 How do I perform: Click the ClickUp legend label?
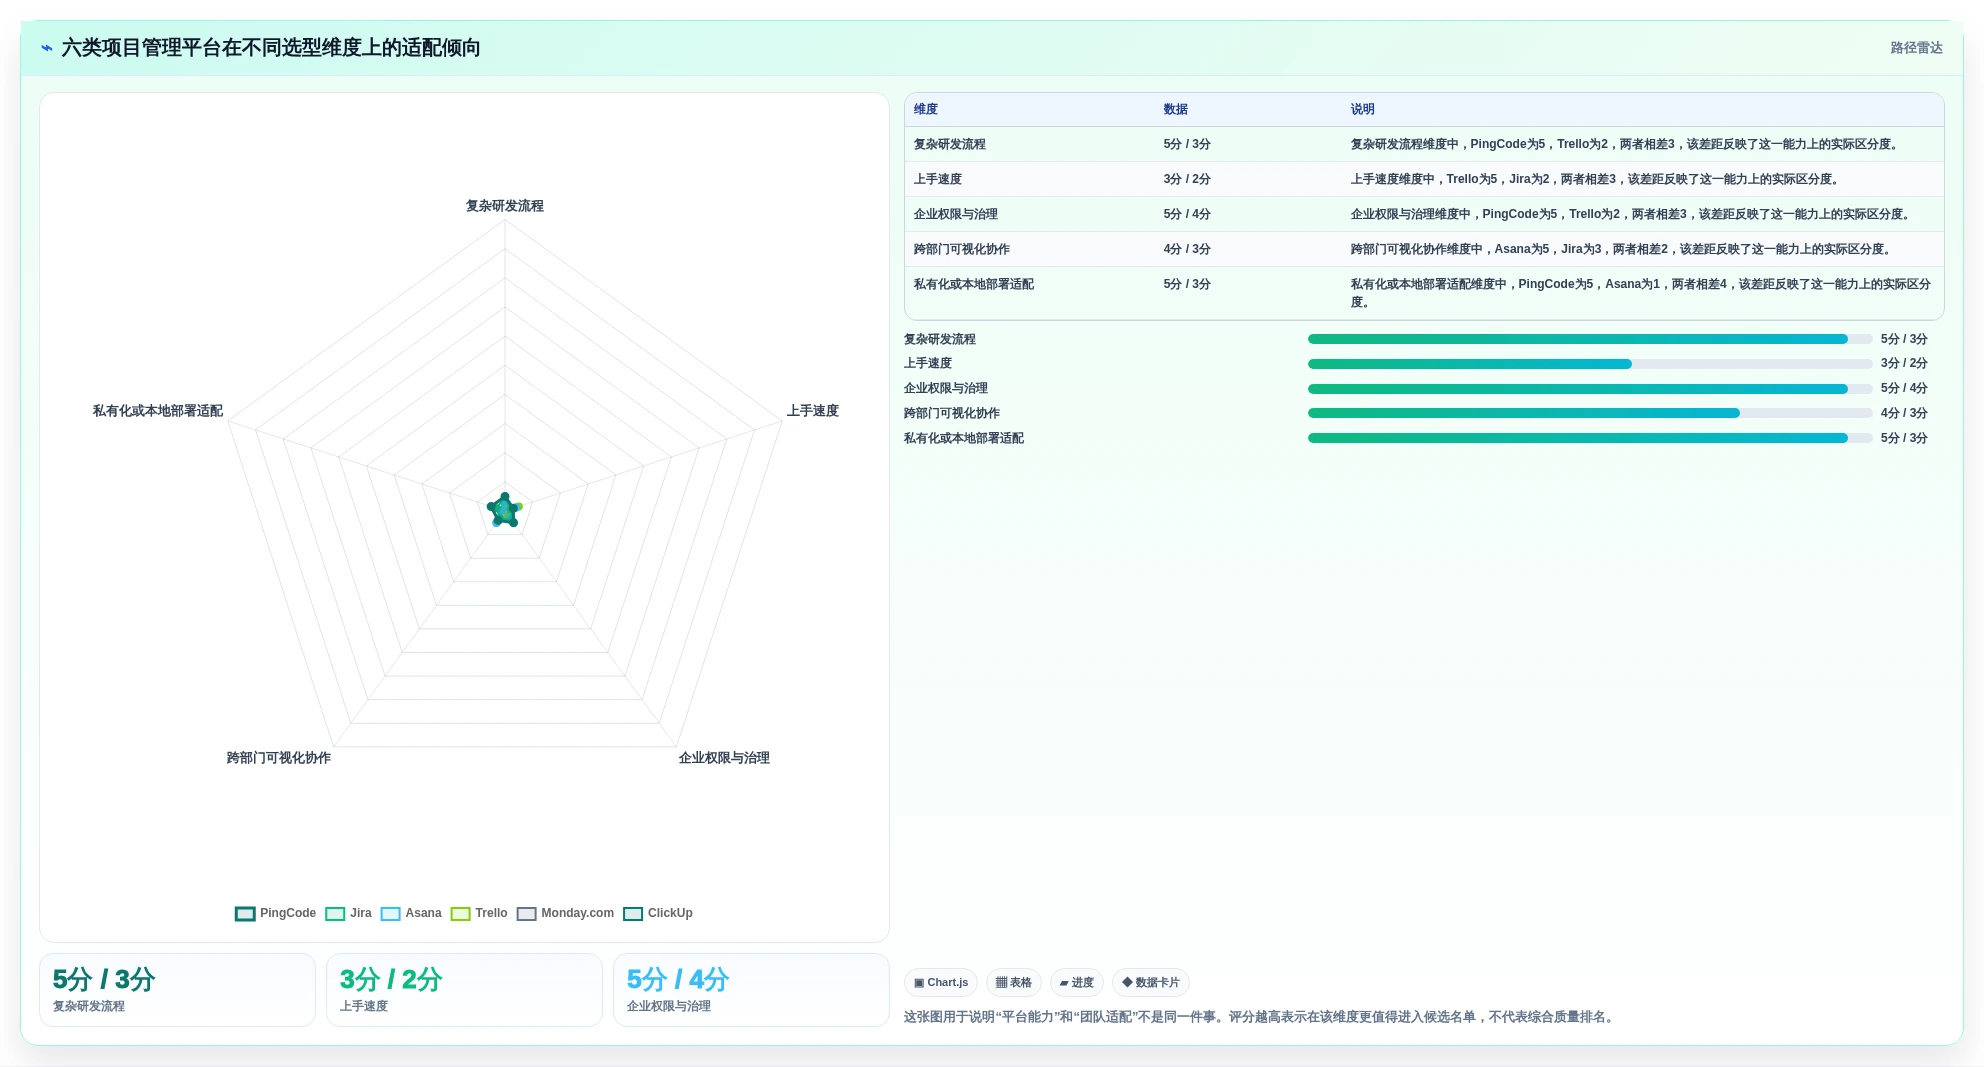pos(670,913)
